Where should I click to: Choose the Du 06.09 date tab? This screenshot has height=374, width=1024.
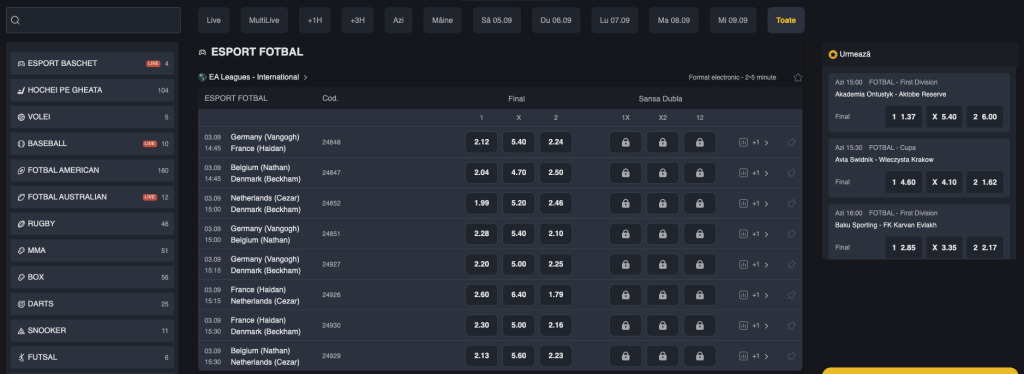tap(556, 20)
